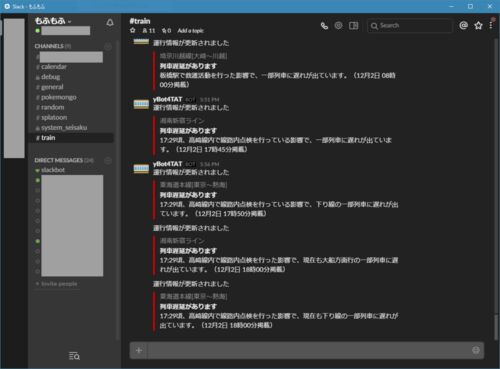Toggle channel details pane
Viewport: 500px width, 369px height.
click(353, 26)
